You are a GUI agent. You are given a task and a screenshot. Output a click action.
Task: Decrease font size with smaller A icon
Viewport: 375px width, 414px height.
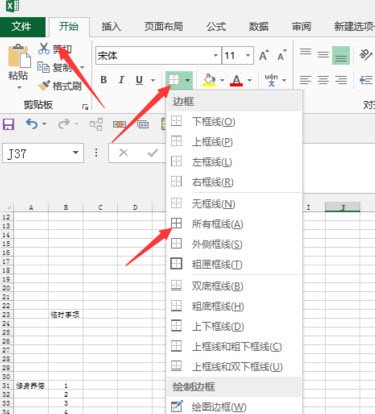click(282, 55)
